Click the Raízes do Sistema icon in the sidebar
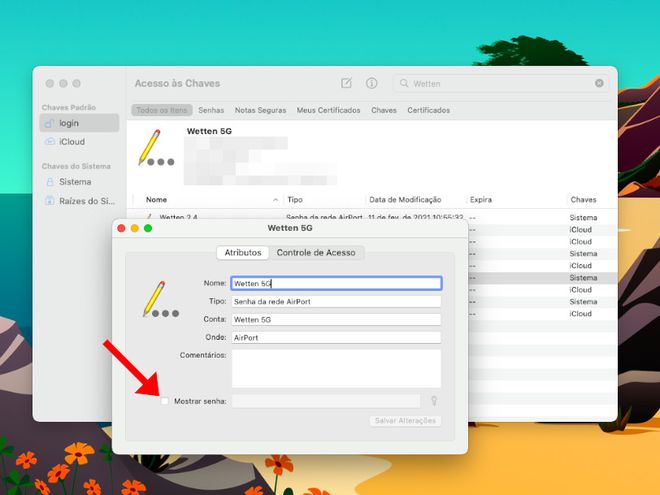 tap(50, 201)
